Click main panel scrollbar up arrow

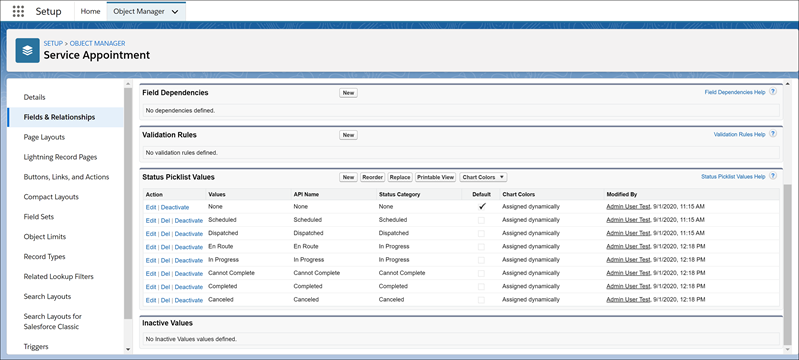point(788,83)
